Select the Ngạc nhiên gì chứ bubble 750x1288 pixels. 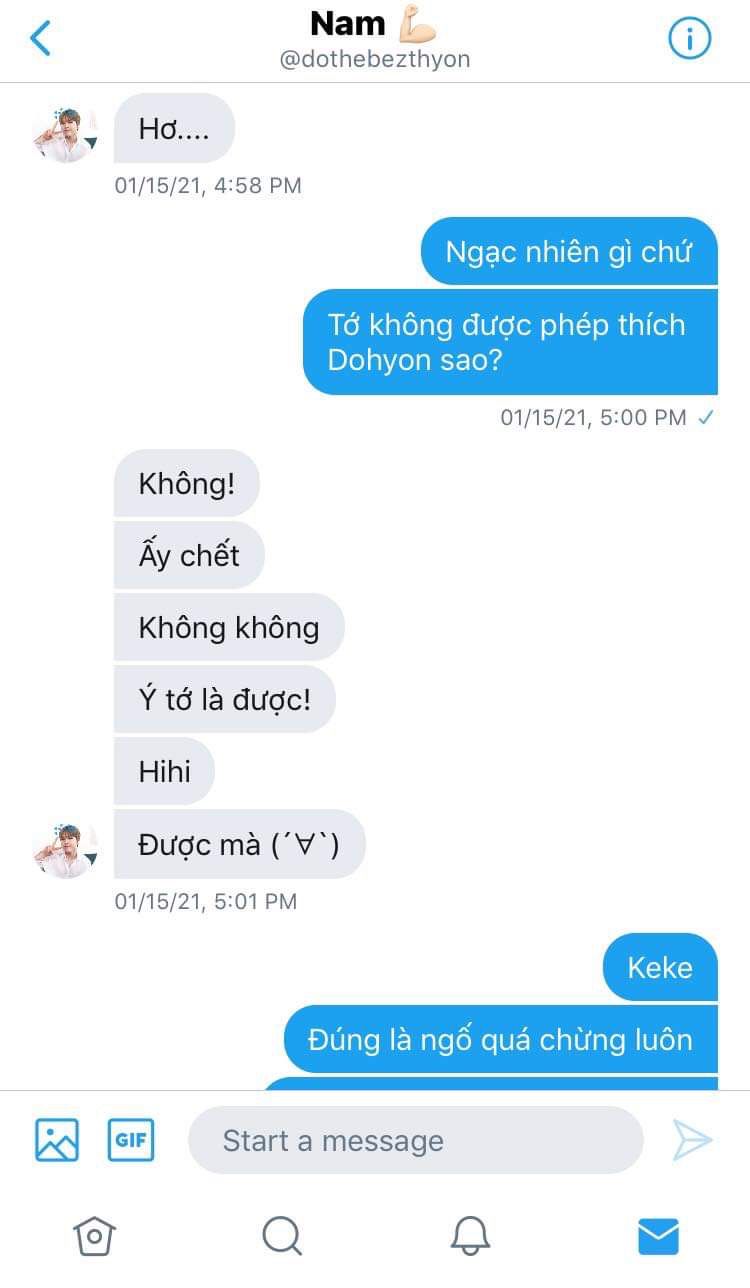(x=569, y=251)
